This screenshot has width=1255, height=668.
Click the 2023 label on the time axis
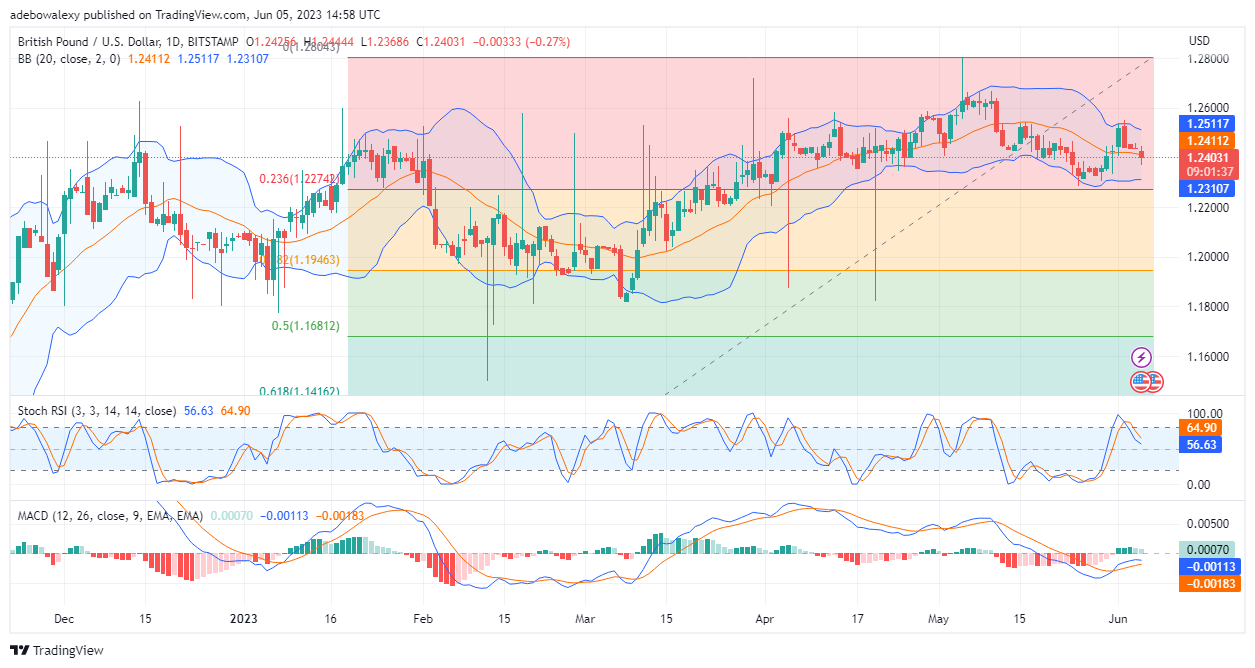[244, 619]
